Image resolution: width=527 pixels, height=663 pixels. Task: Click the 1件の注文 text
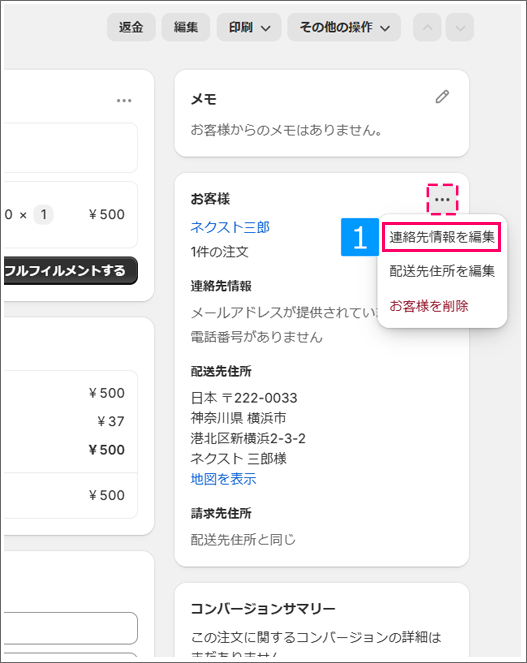click(x=220, y=252)
